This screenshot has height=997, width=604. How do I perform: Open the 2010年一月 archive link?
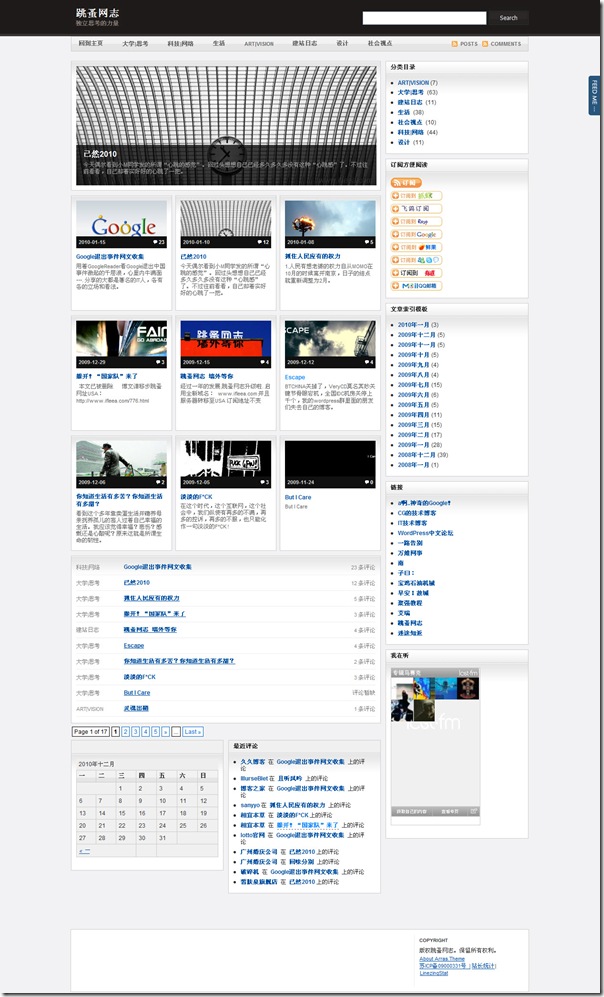(414, 325)
